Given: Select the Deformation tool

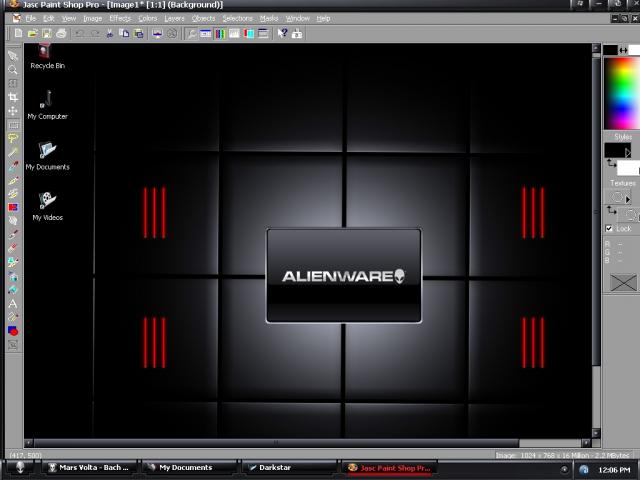Looking at the screenshot, I should pos(13,84).
